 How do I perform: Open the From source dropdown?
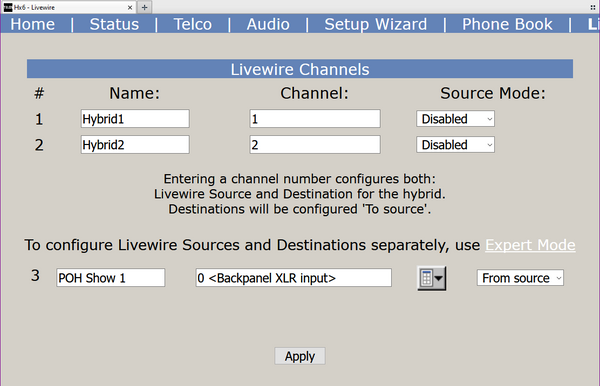pos(520,278)
